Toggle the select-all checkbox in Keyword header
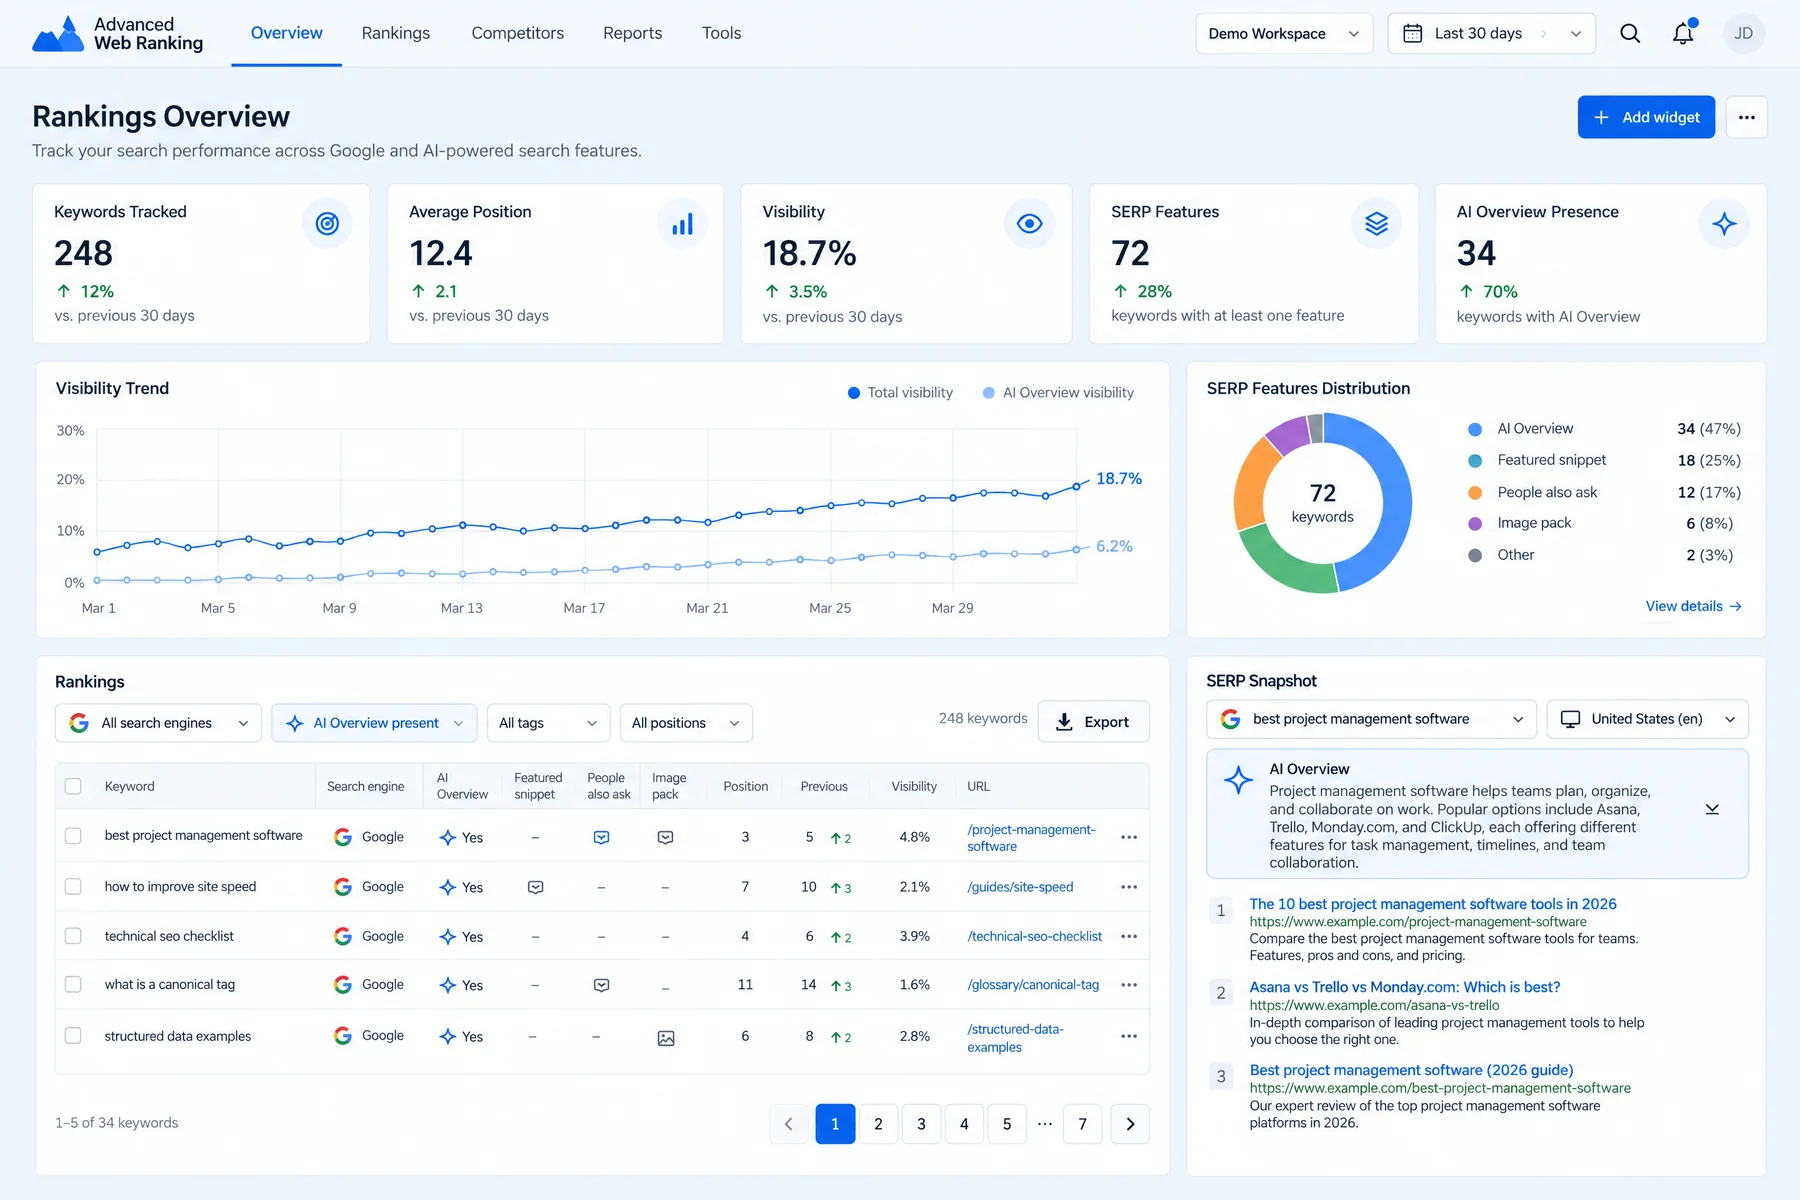 [73, 786]
